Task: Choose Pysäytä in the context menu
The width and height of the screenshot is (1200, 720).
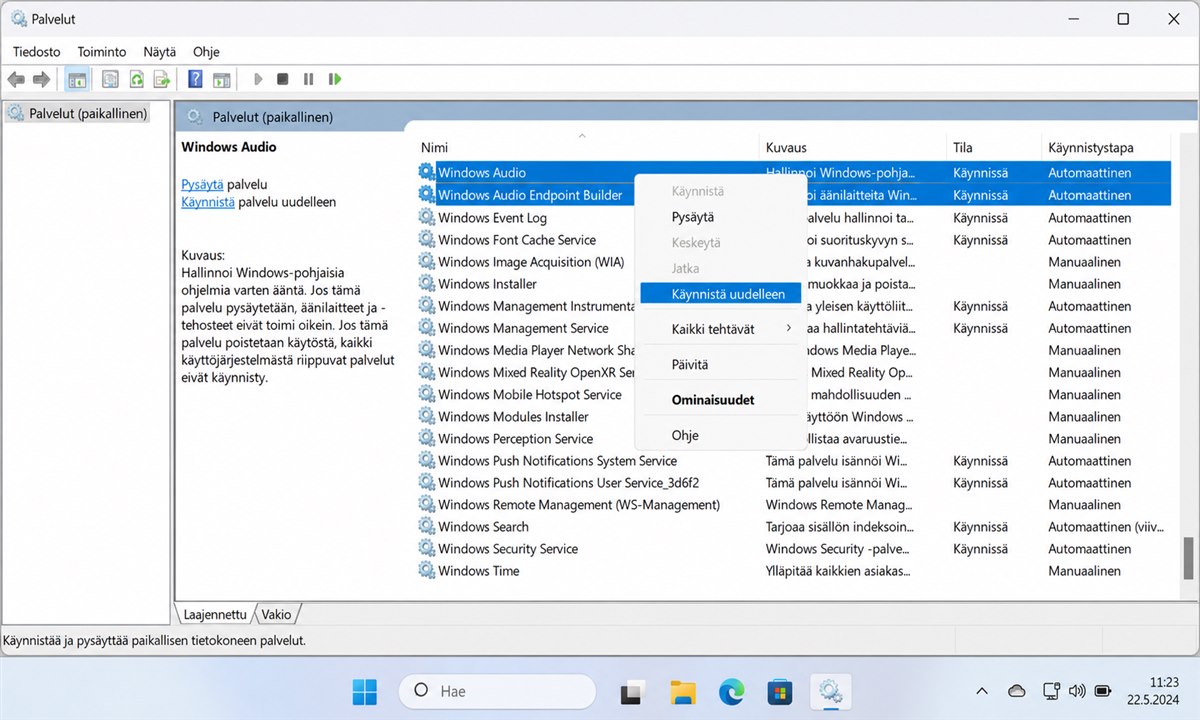Action: point(721,217)
